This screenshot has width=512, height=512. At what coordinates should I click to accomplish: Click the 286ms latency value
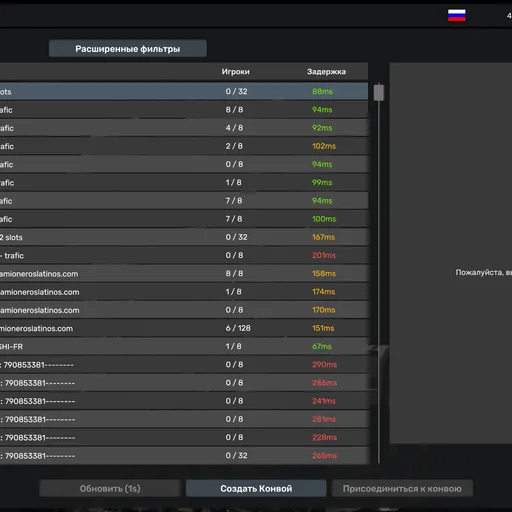[324, 383]
